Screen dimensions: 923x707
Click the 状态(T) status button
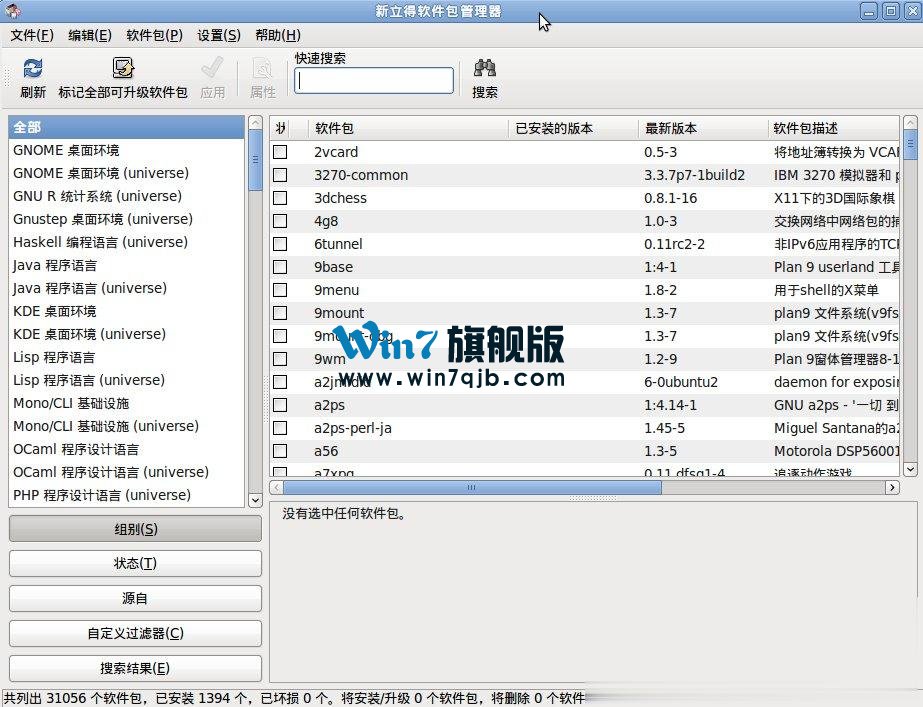(x=135, y=563)
